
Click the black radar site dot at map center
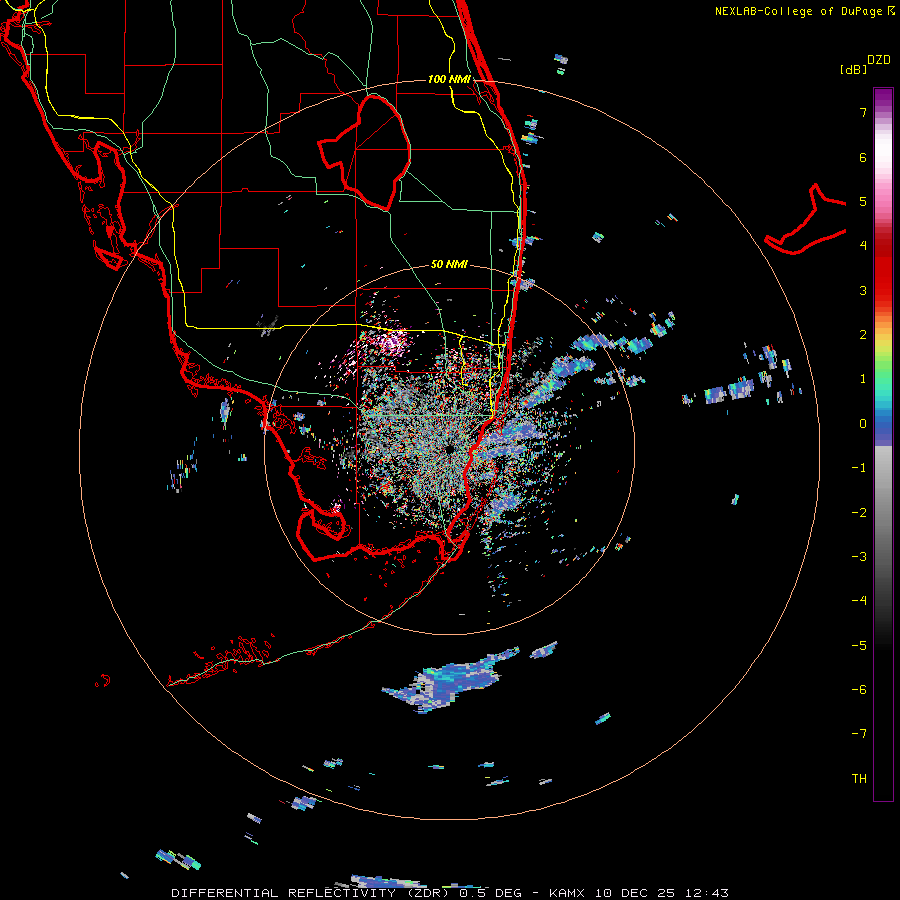point(449,449)
